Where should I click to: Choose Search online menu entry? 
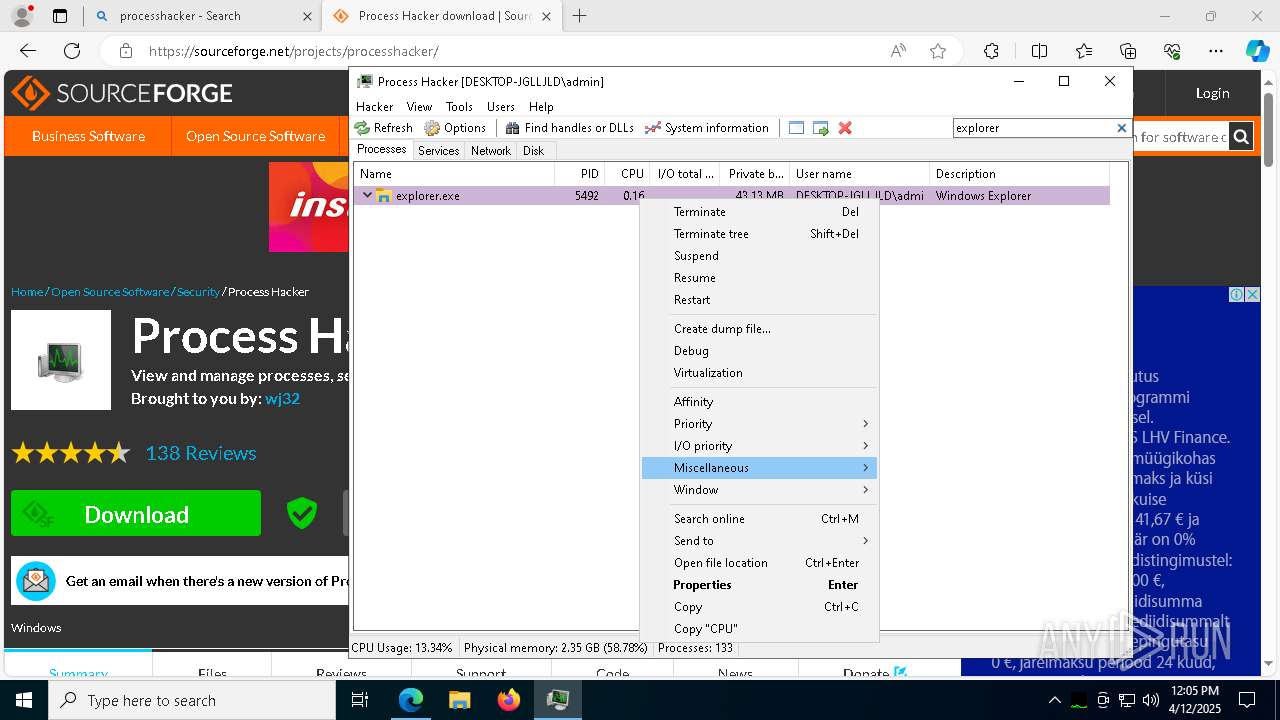tap(759, 519)
